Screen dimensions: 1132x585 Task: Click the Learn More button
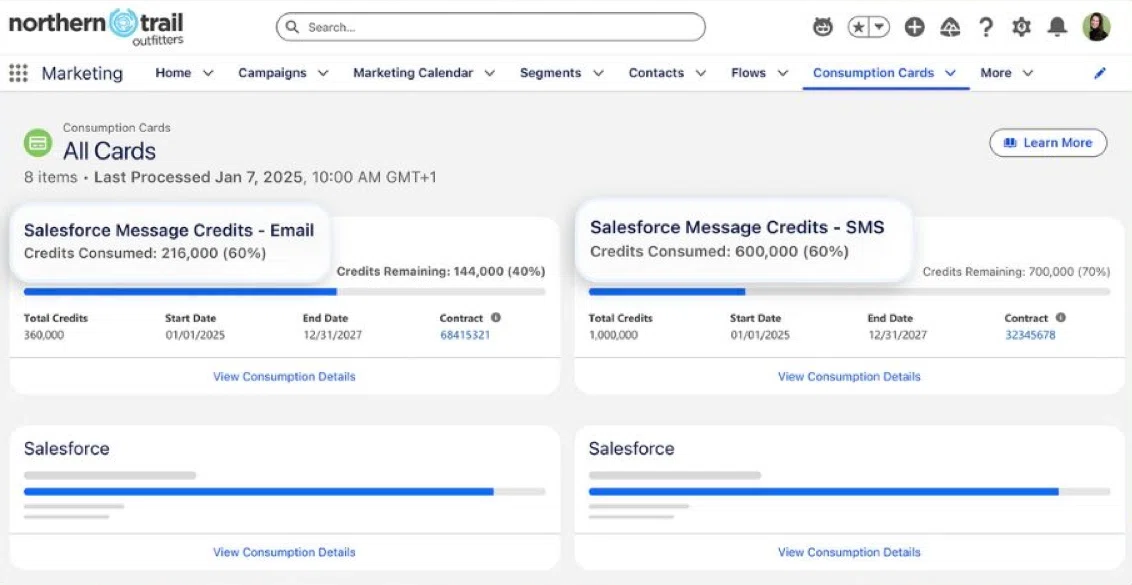pyautogui.click(x=1048, y=143)
